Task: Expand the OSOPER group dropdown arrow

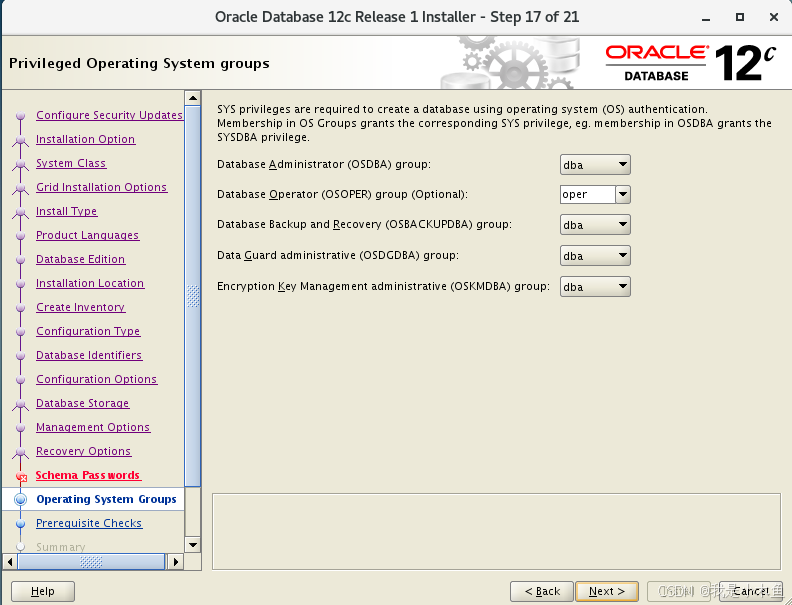Action: 623,194
